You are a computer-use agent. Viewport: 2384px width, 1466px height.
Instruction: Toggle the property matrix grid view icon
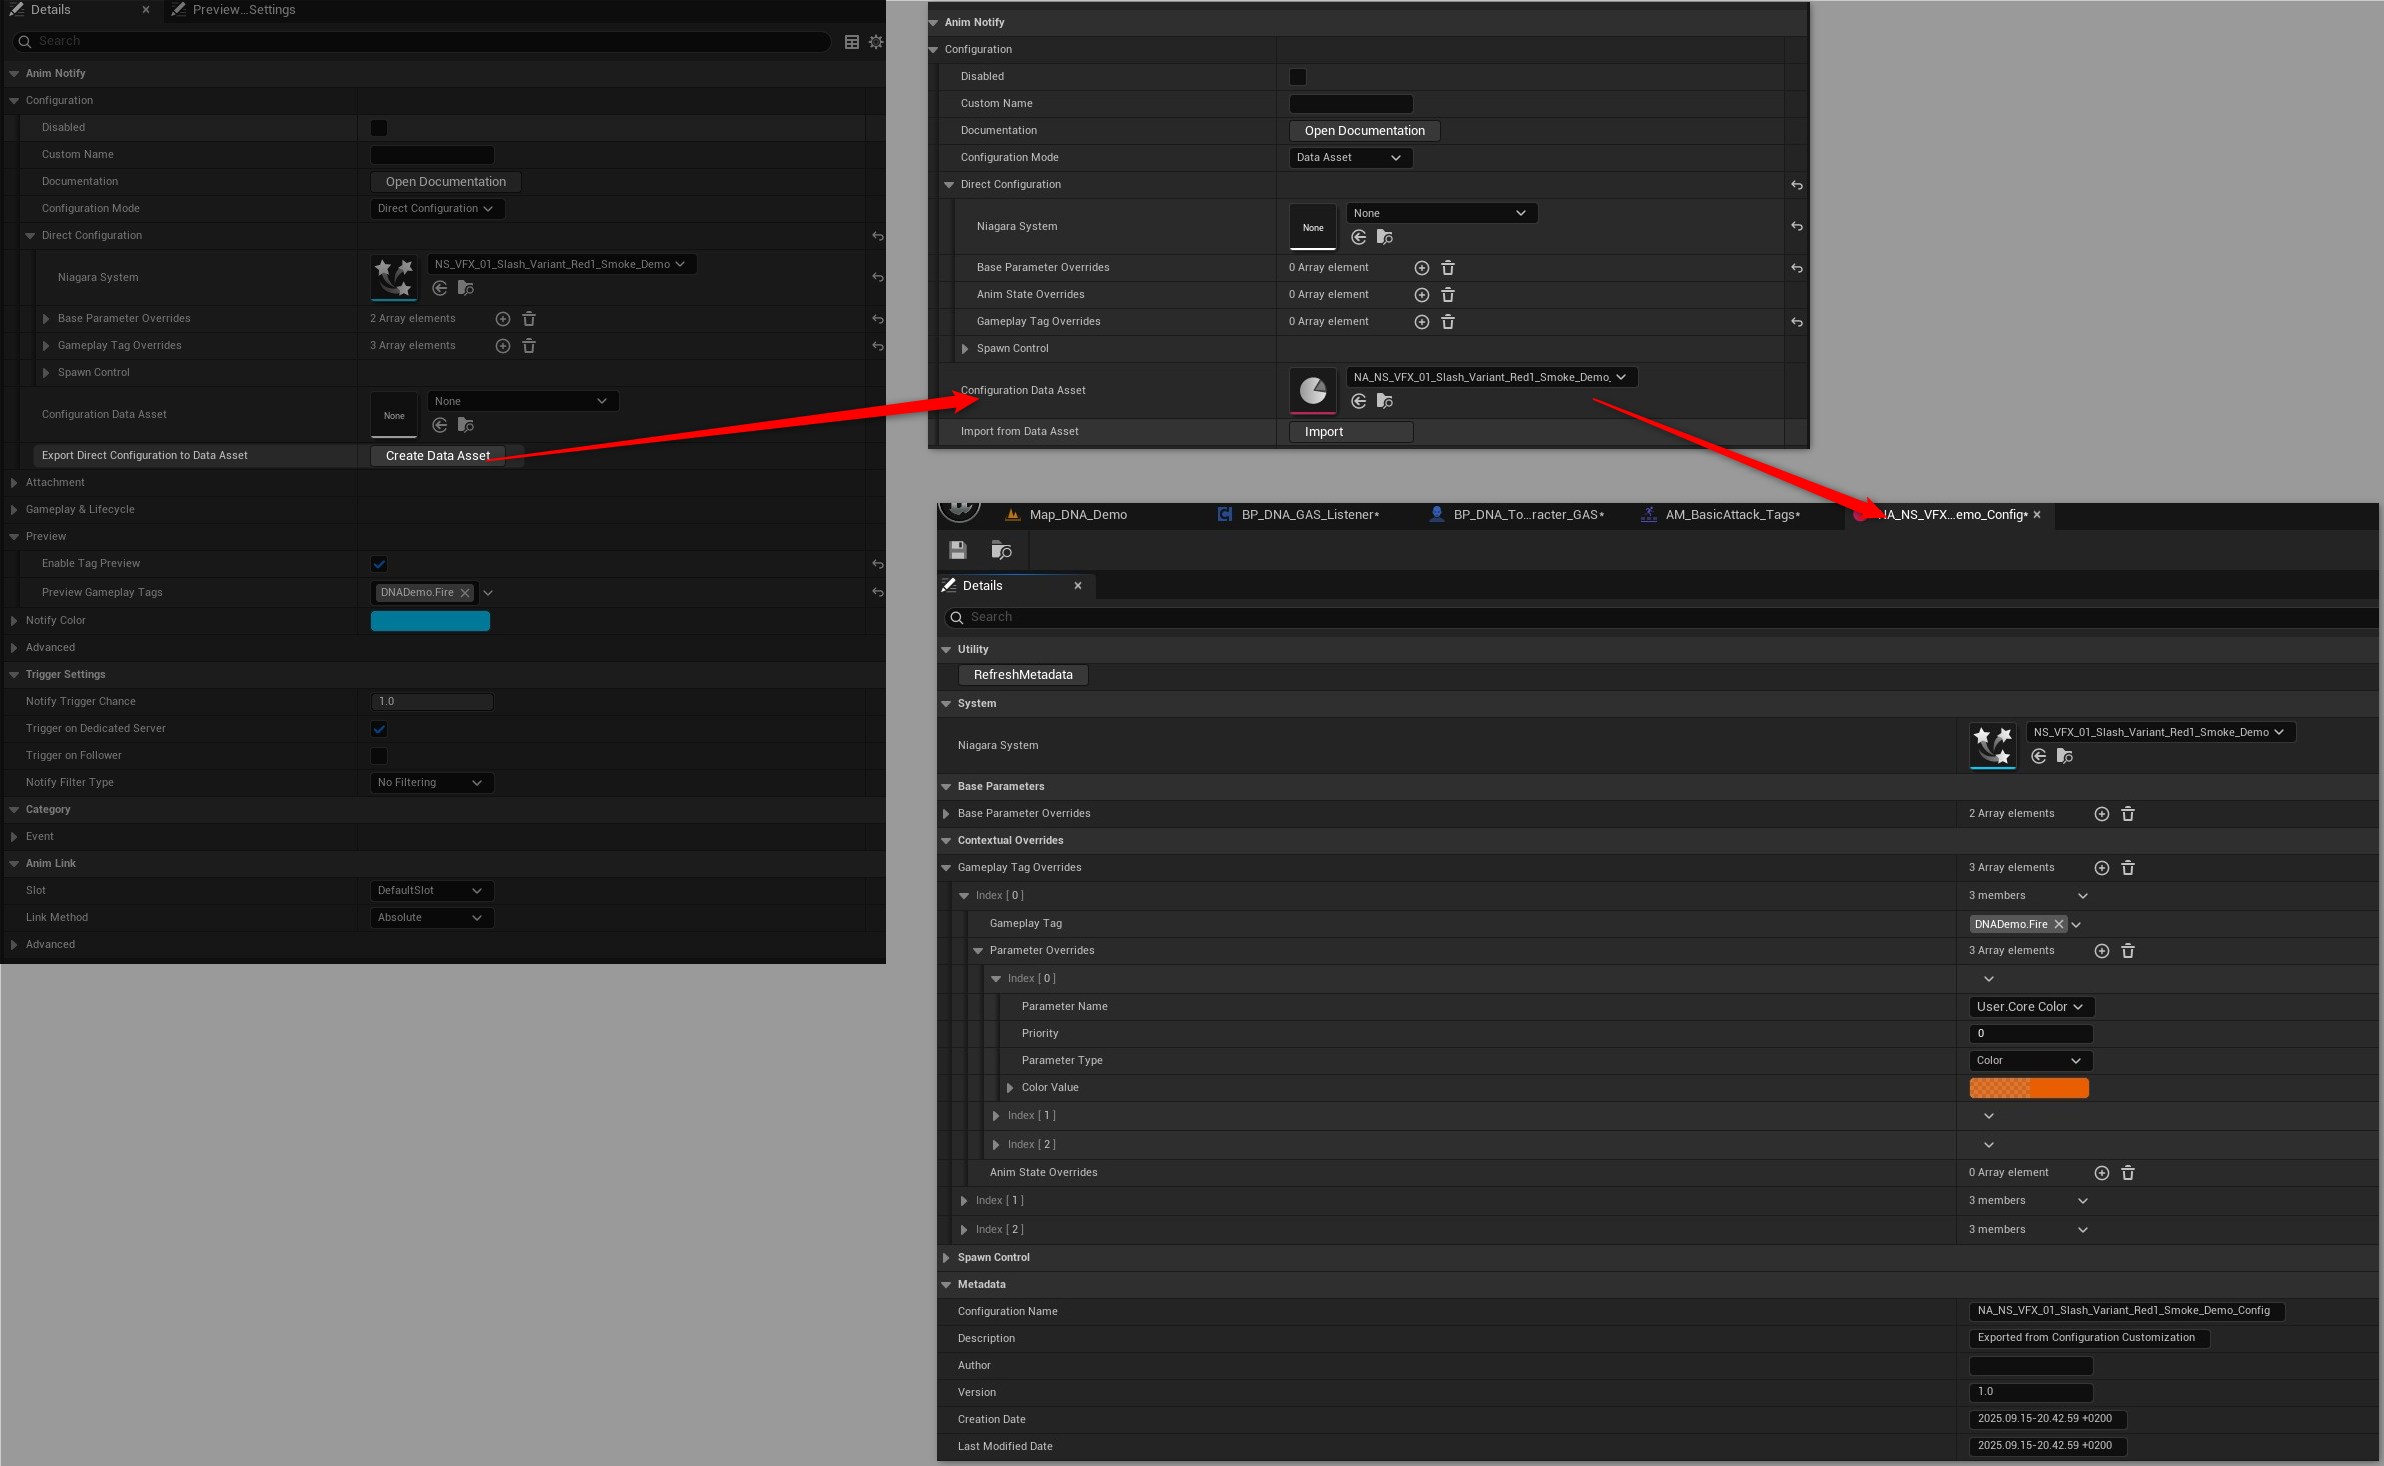click(x=852, y=42)
